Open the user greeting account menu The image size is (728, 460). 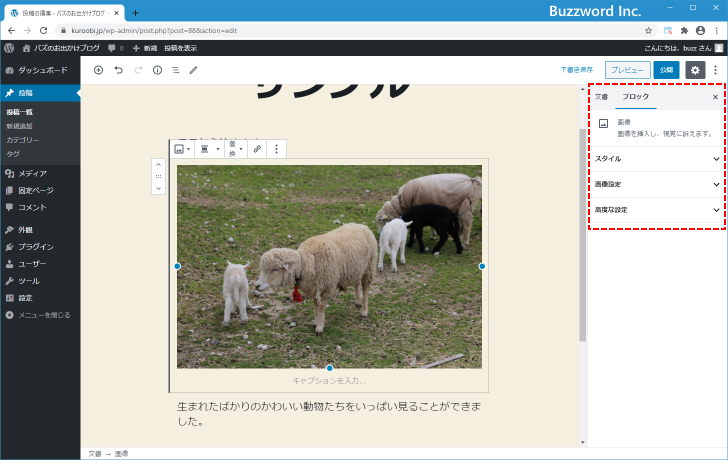683,48
